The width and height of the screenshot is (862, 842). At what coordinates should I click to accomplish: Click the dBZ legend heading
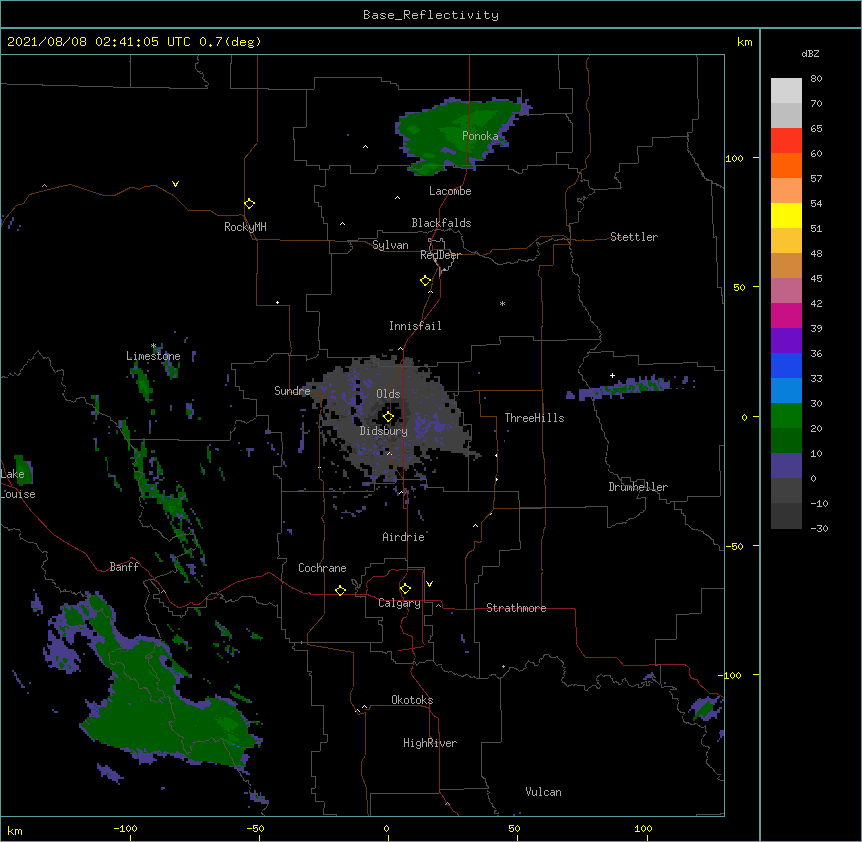click(x=810, y=53)
